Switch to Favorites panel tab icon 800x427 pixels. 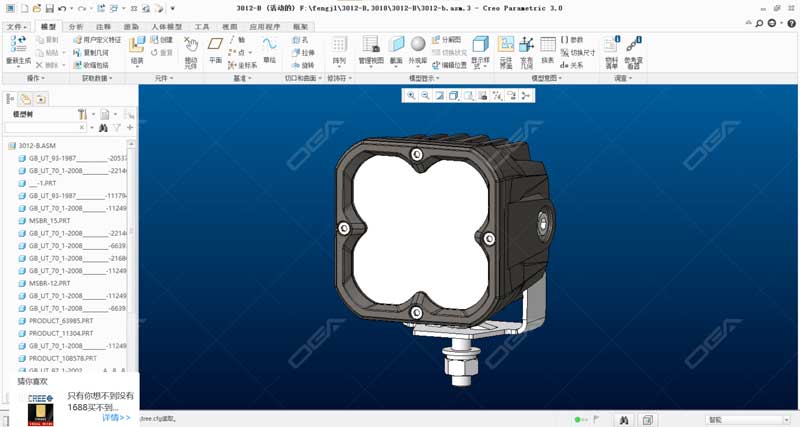click(41, 99)
